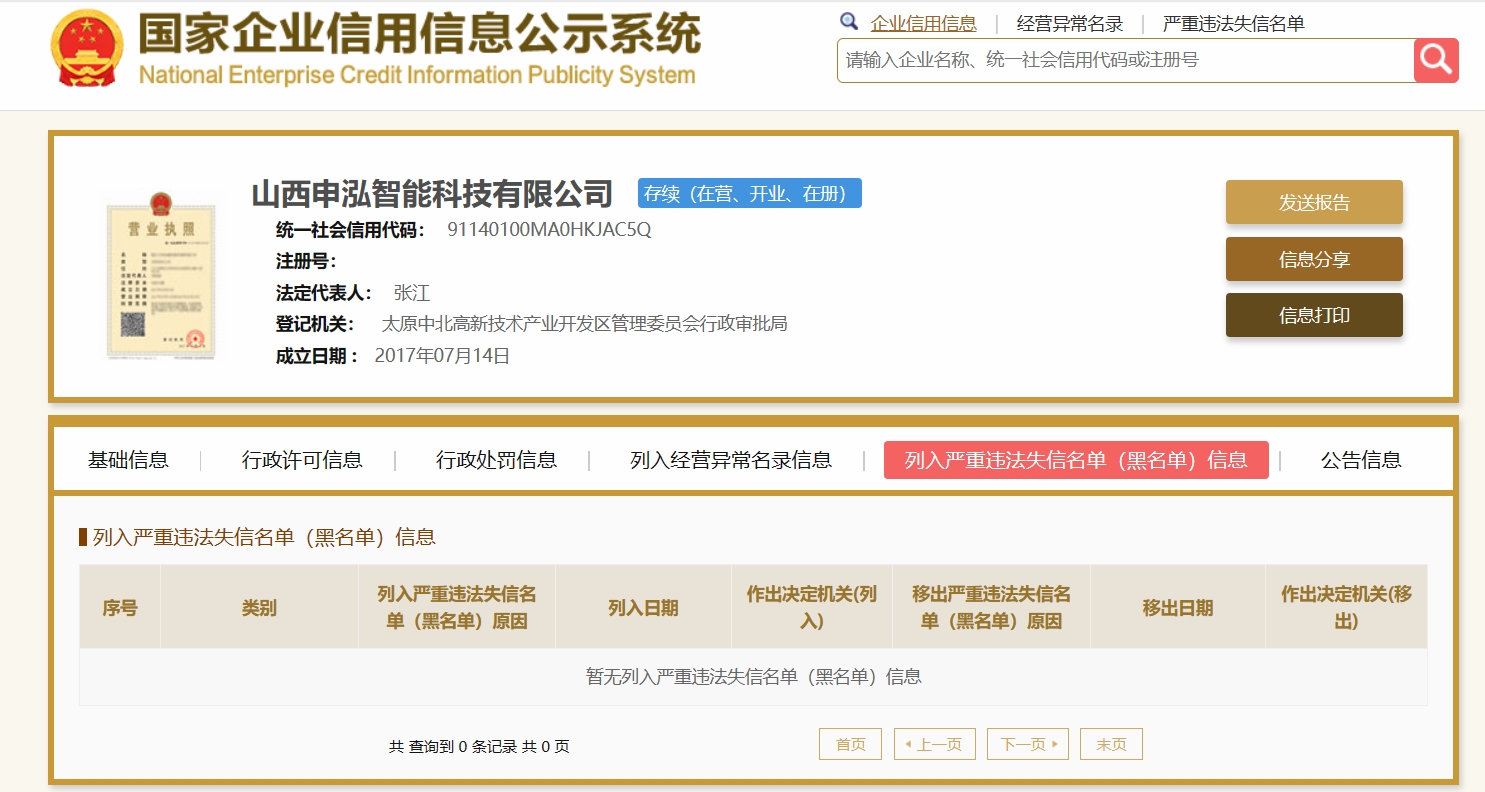Click the small magnifier icon beside 企业信用信息
Image resolution: width=1485 pixels, height=792 pixels.
(849, 22)
